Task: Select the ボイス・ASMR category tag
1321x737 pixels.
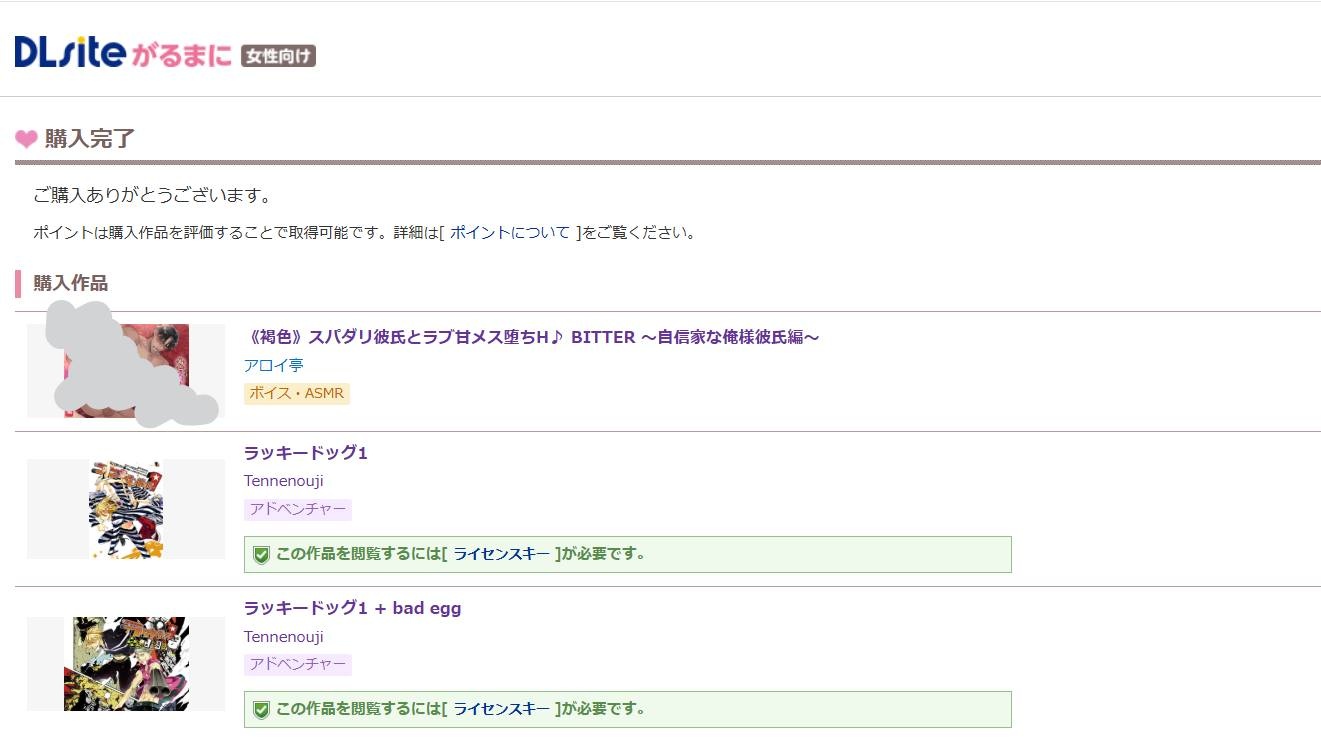Action: coord(296,393)
